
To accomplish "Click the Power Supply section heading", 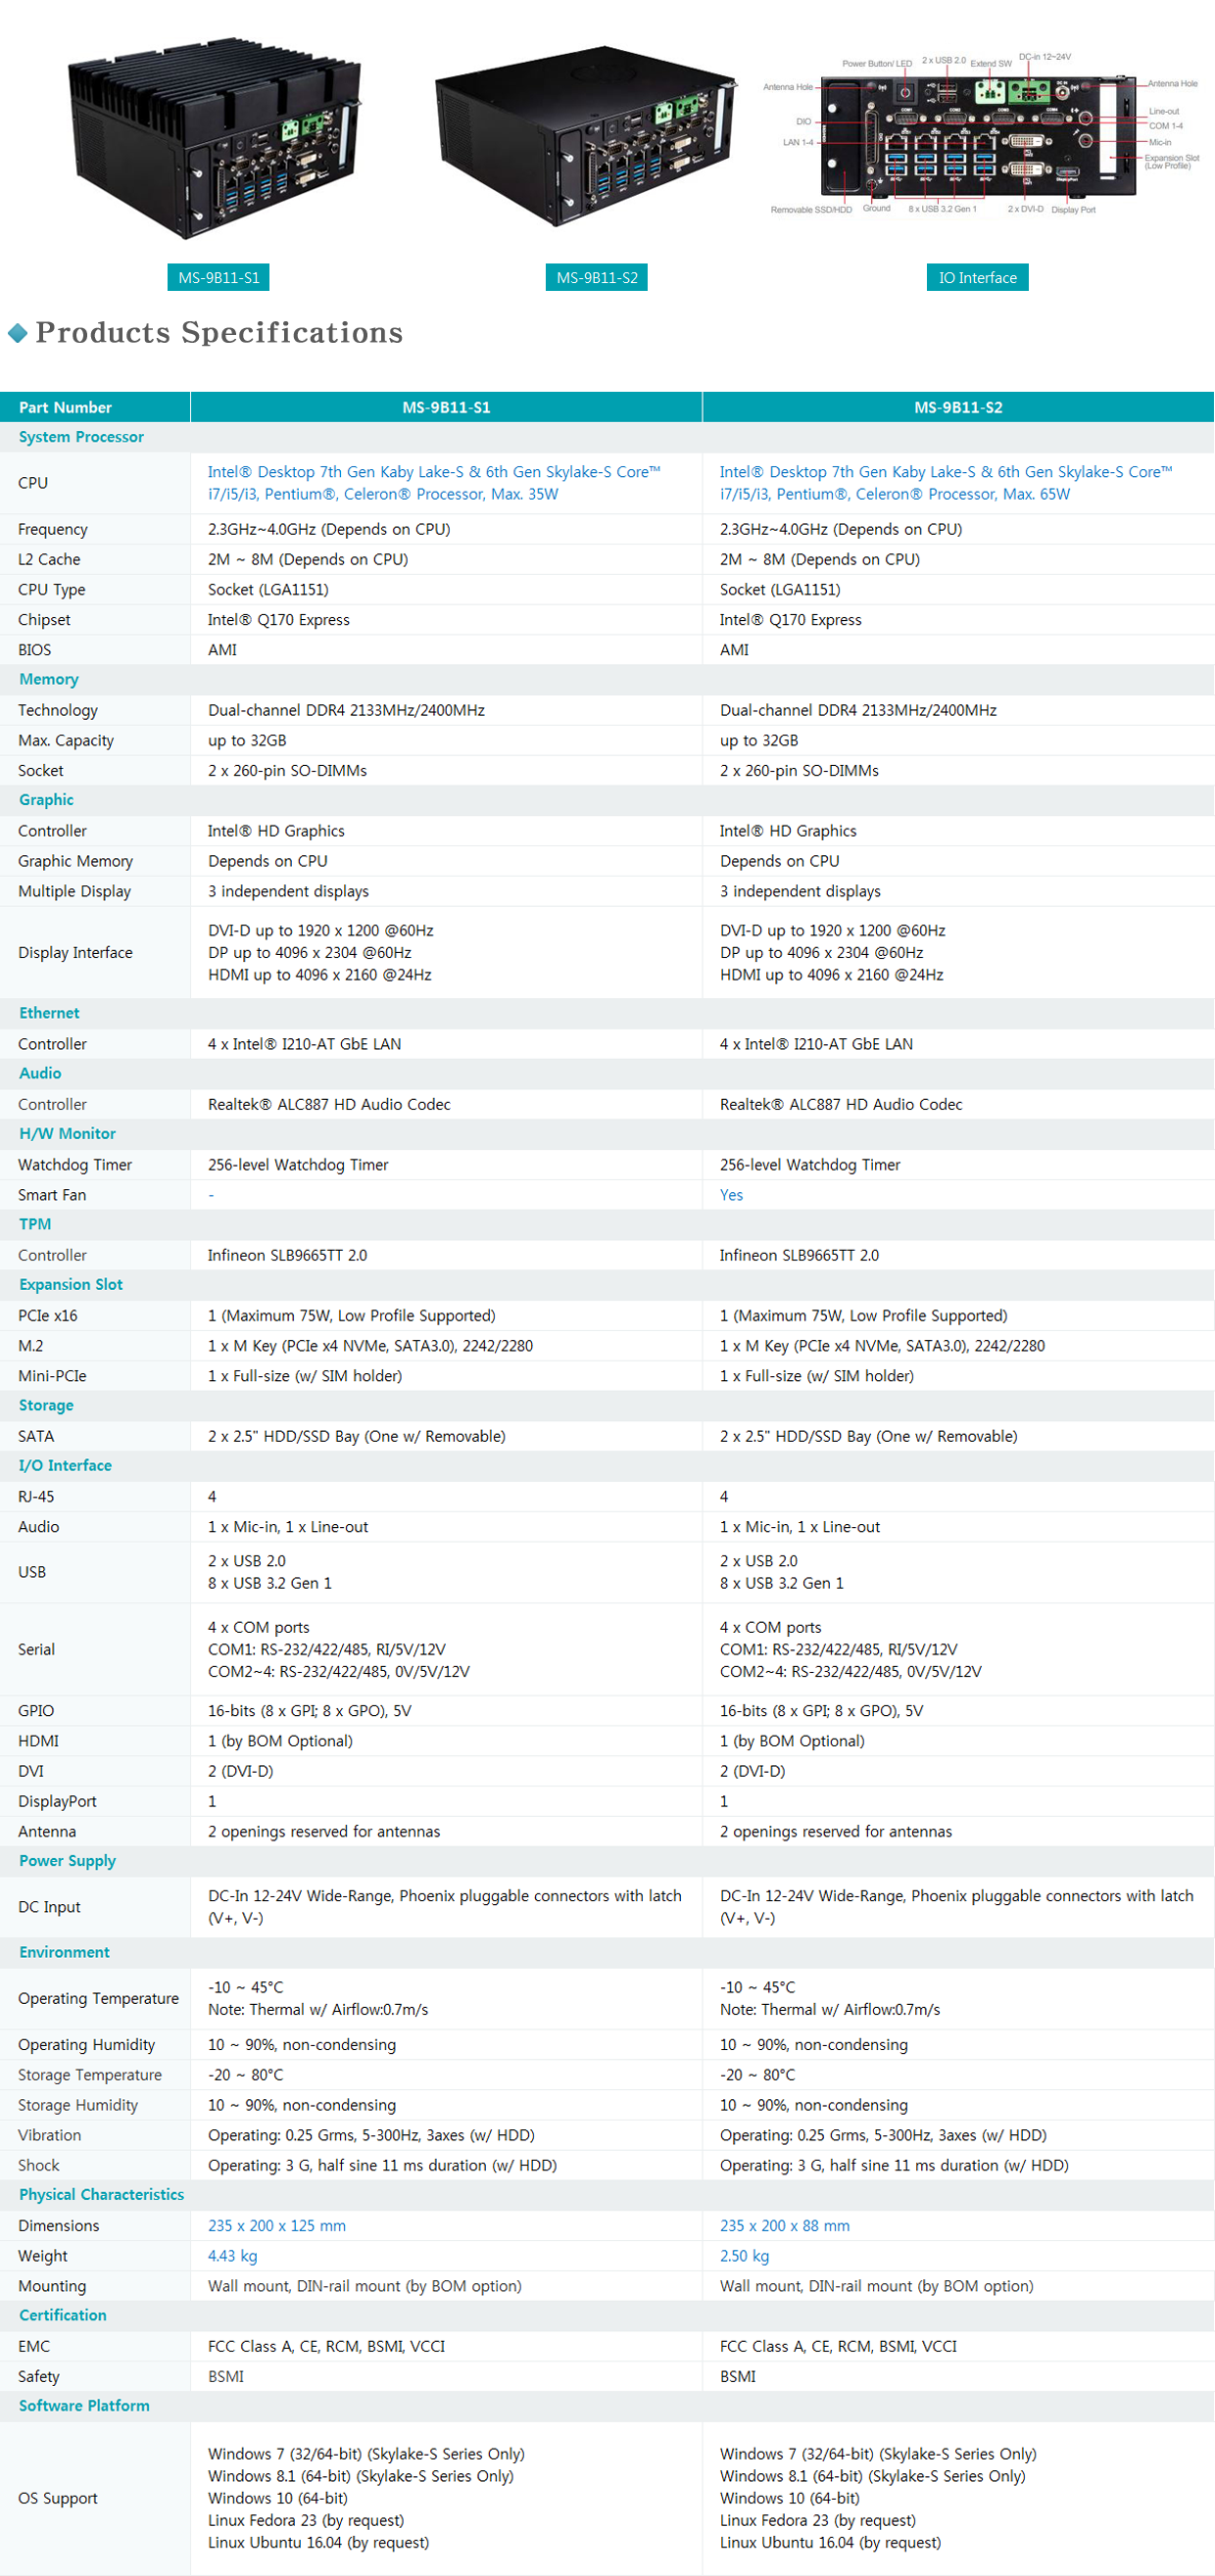I will click(x=67, y=1861).
